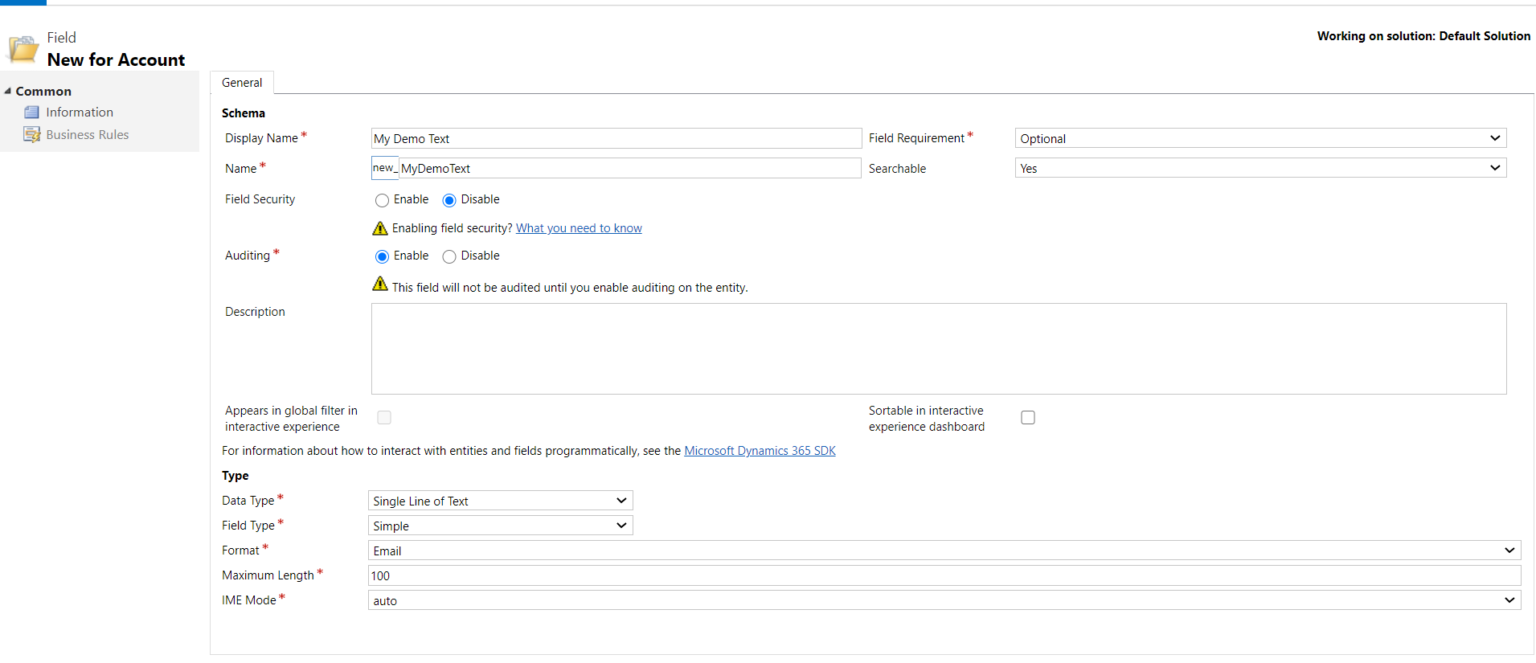This screenshot has height=663, width=1536.
Task: Open the What you need to know link
Action: 578,228
